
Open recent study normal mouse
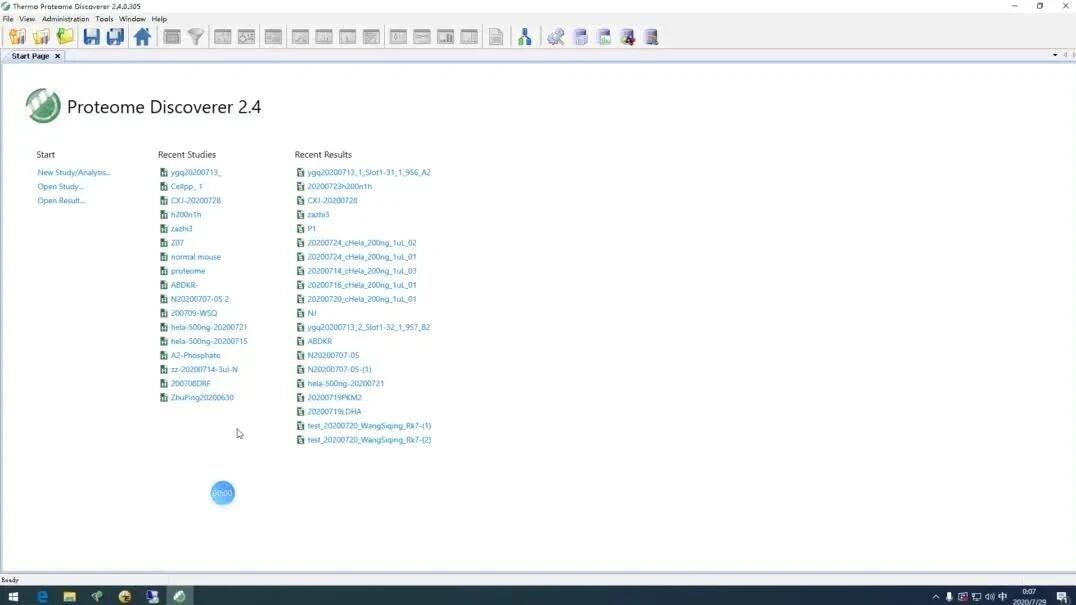(196, 257)
